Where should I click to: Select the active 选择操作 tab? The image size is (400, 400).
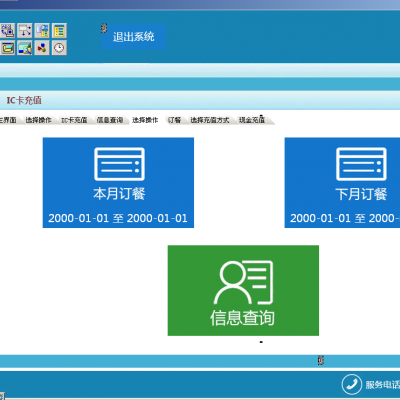point(145,120)
